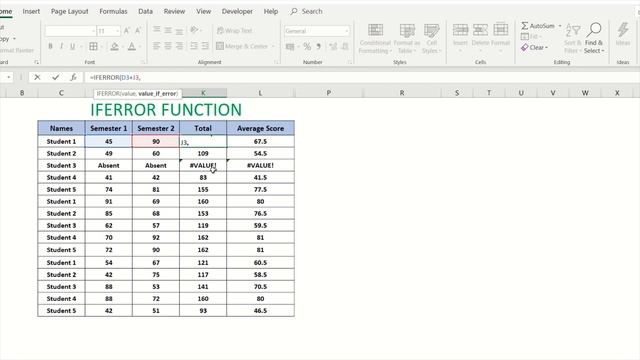Apply Percent Style
The image size is (640, 360).
point(307,47)
